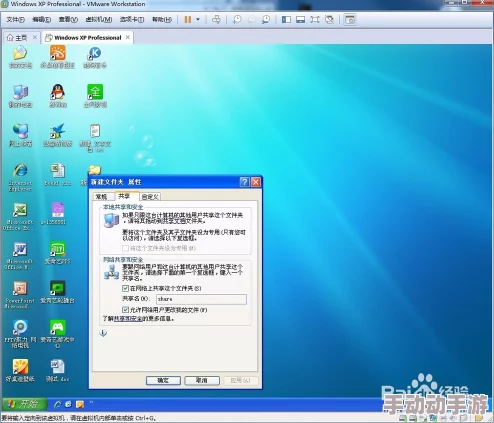
Task: Open the 虚拟机(M) menu
Action: coord(99,20)
